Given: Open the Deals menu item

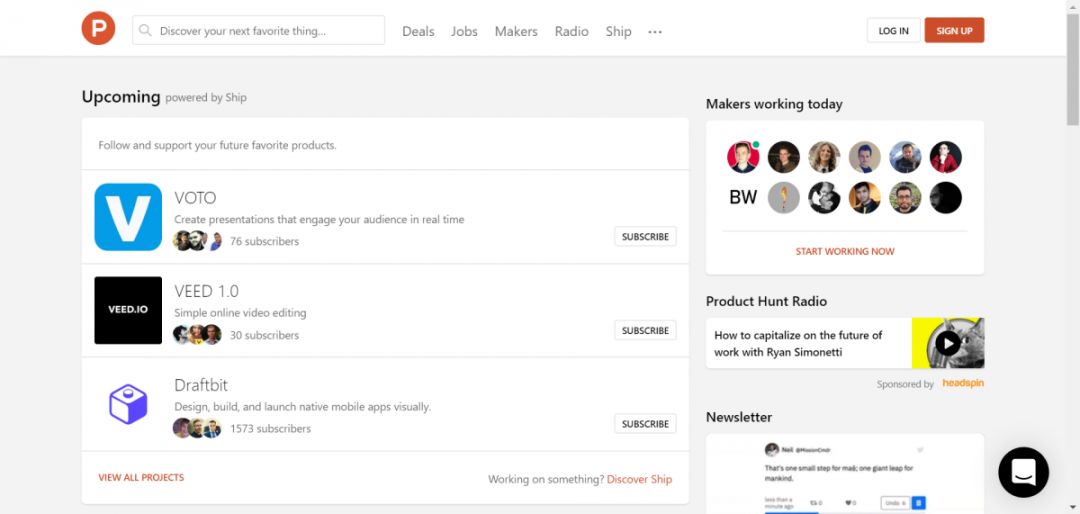Looking at the screenshot, I should click(x=418, y=31).
